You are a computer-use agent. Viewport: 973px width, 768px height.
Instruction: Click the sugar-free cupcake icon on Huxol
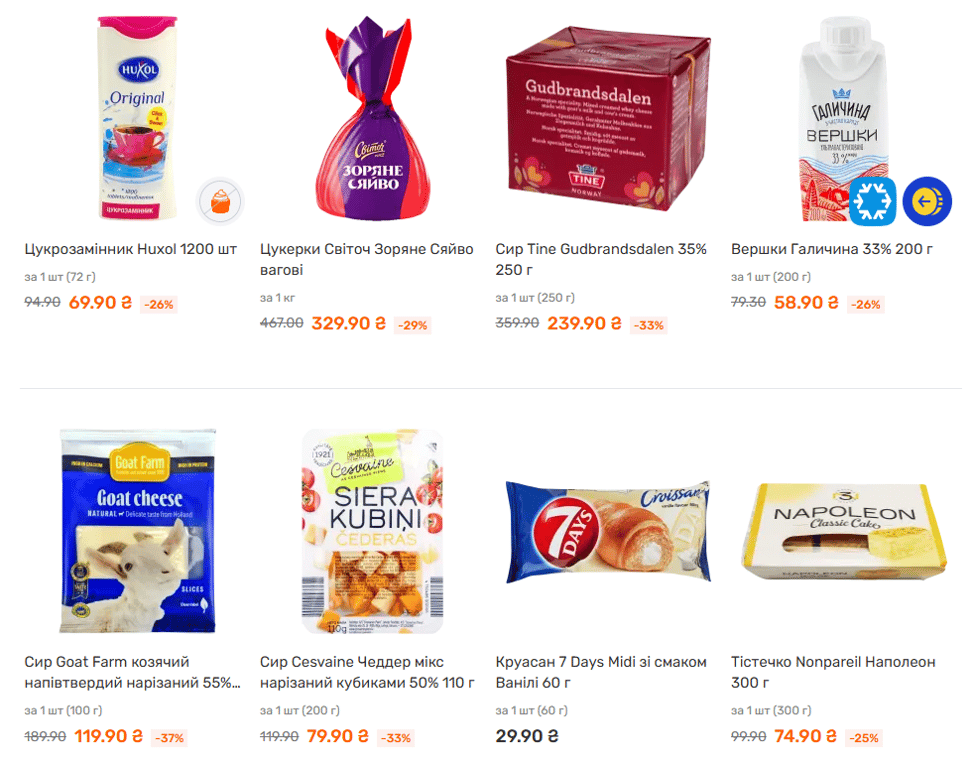[x=220, y=201]
